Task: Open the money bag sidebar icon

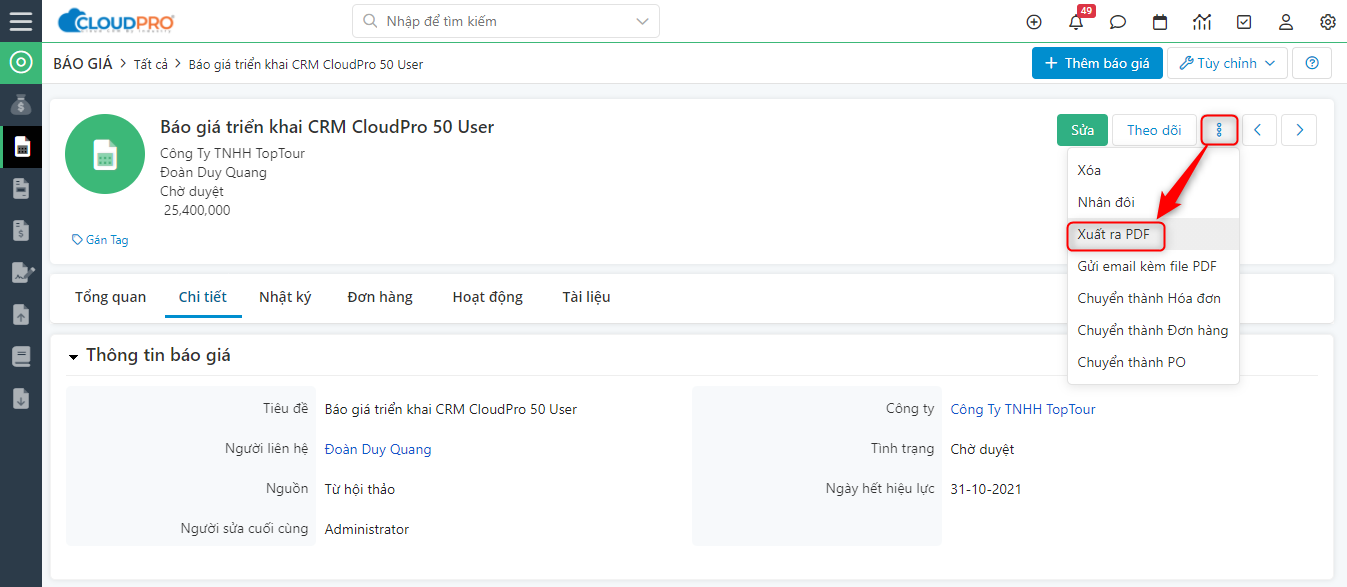Action: pyautogui.click(x=21, y=104)
